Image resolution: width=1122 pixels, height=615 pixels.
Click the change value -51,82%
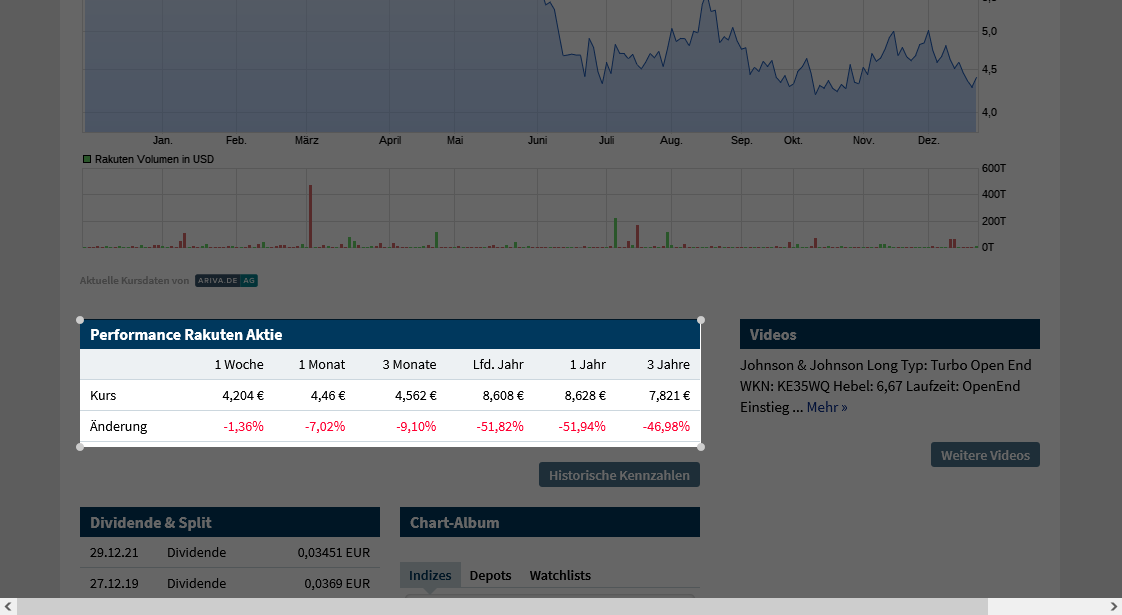pyautogui.click(x=500, y=426)
